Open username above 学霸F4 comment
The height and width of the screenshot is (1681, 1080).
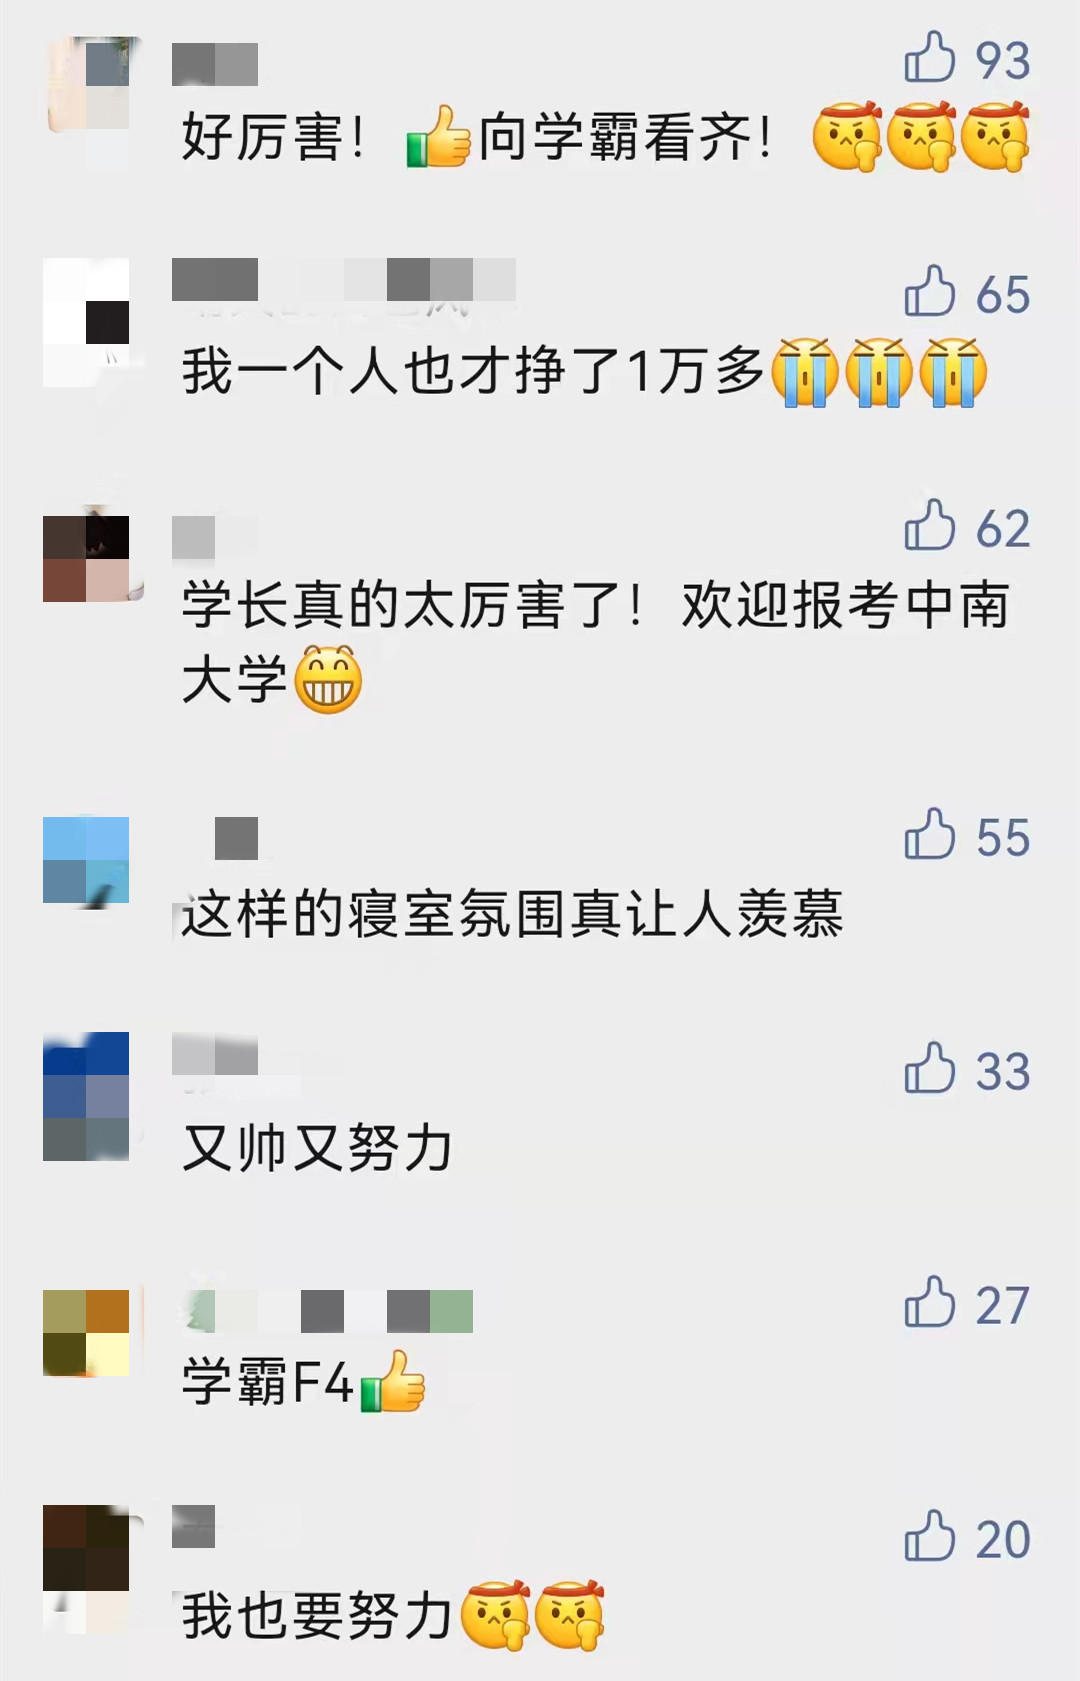(322, 1311)
